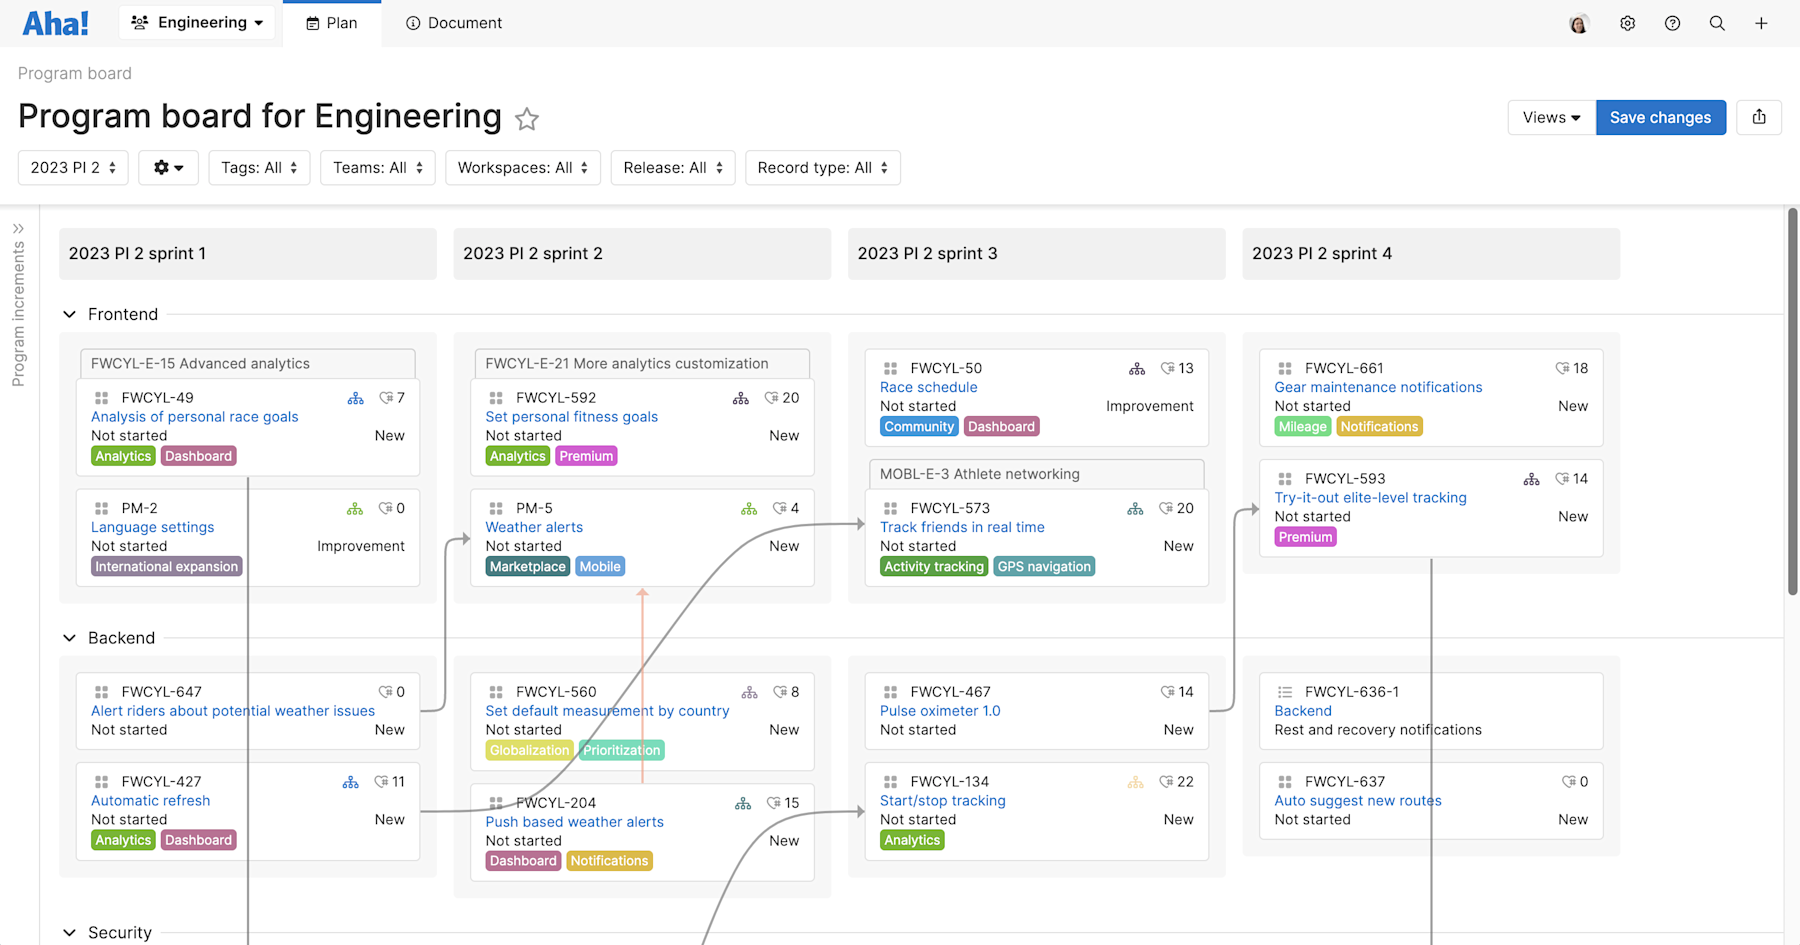The image size is (1800, 945).
Task: Open the board customization gear in the filter bar
Action: pyautogui.click(x=167, y=167)
